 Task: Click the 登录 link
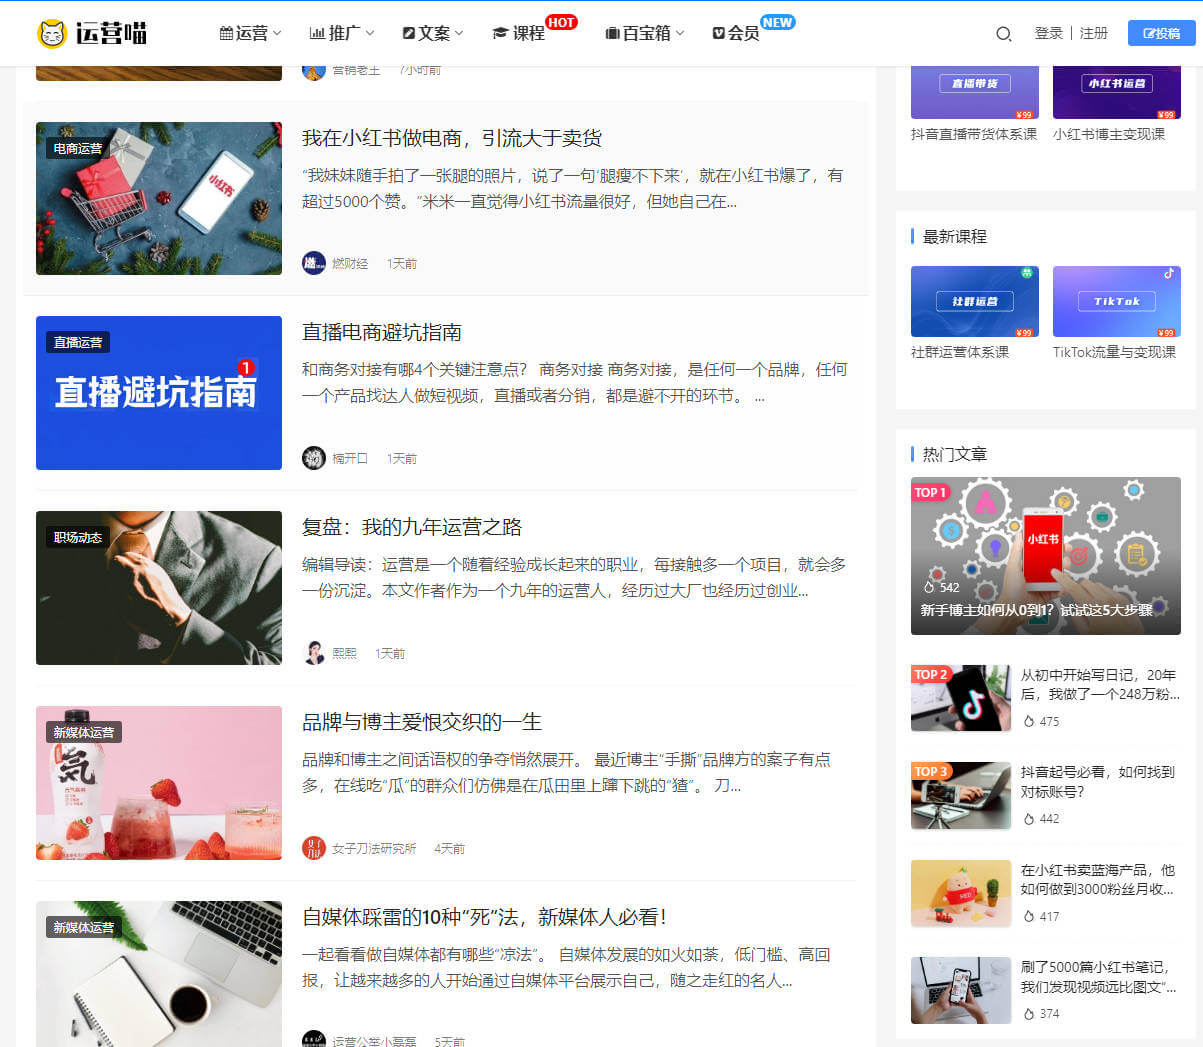click(x=1048, y=33)
